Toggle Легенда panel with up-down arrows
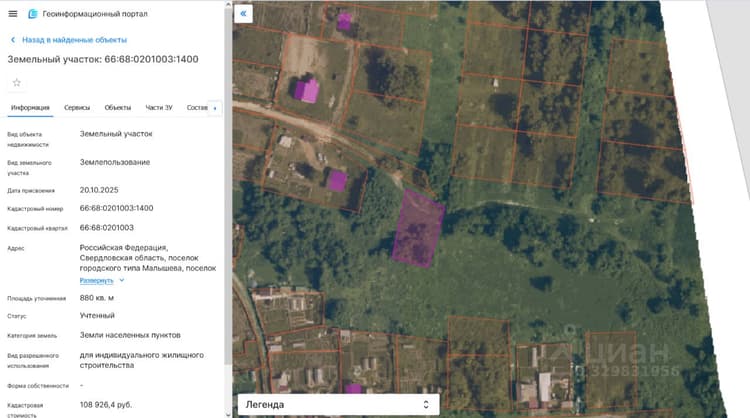Screen dimensions: 750x418 426,405
